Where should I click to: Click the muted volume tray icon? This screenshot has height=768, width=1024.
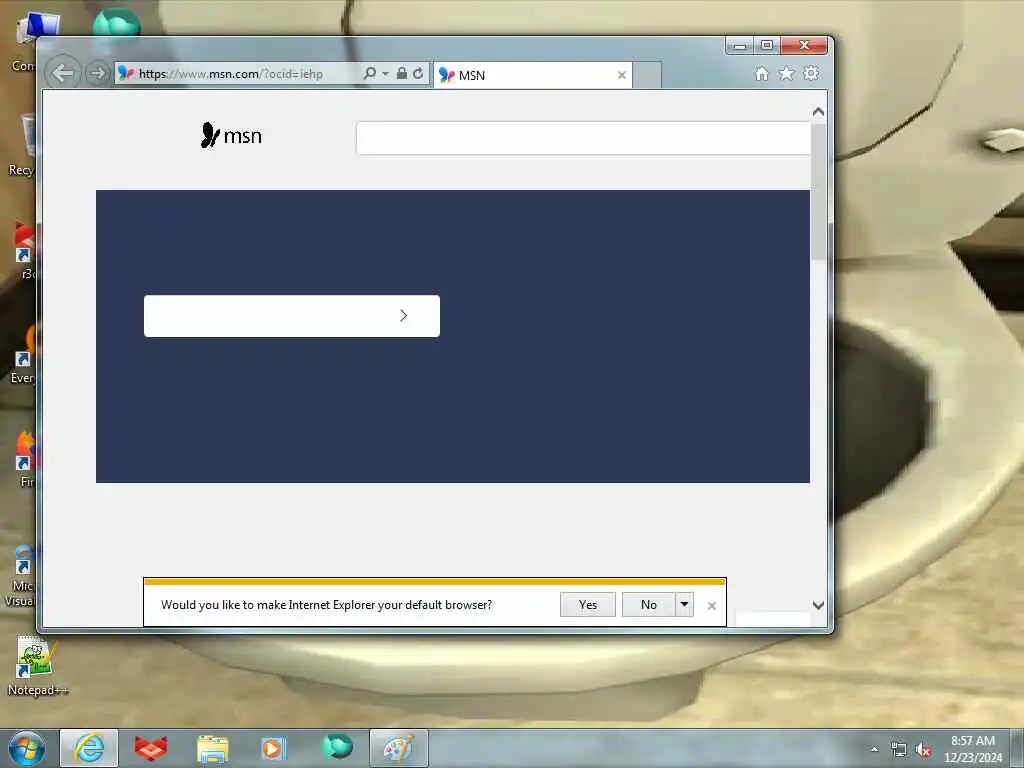point(923,750)
